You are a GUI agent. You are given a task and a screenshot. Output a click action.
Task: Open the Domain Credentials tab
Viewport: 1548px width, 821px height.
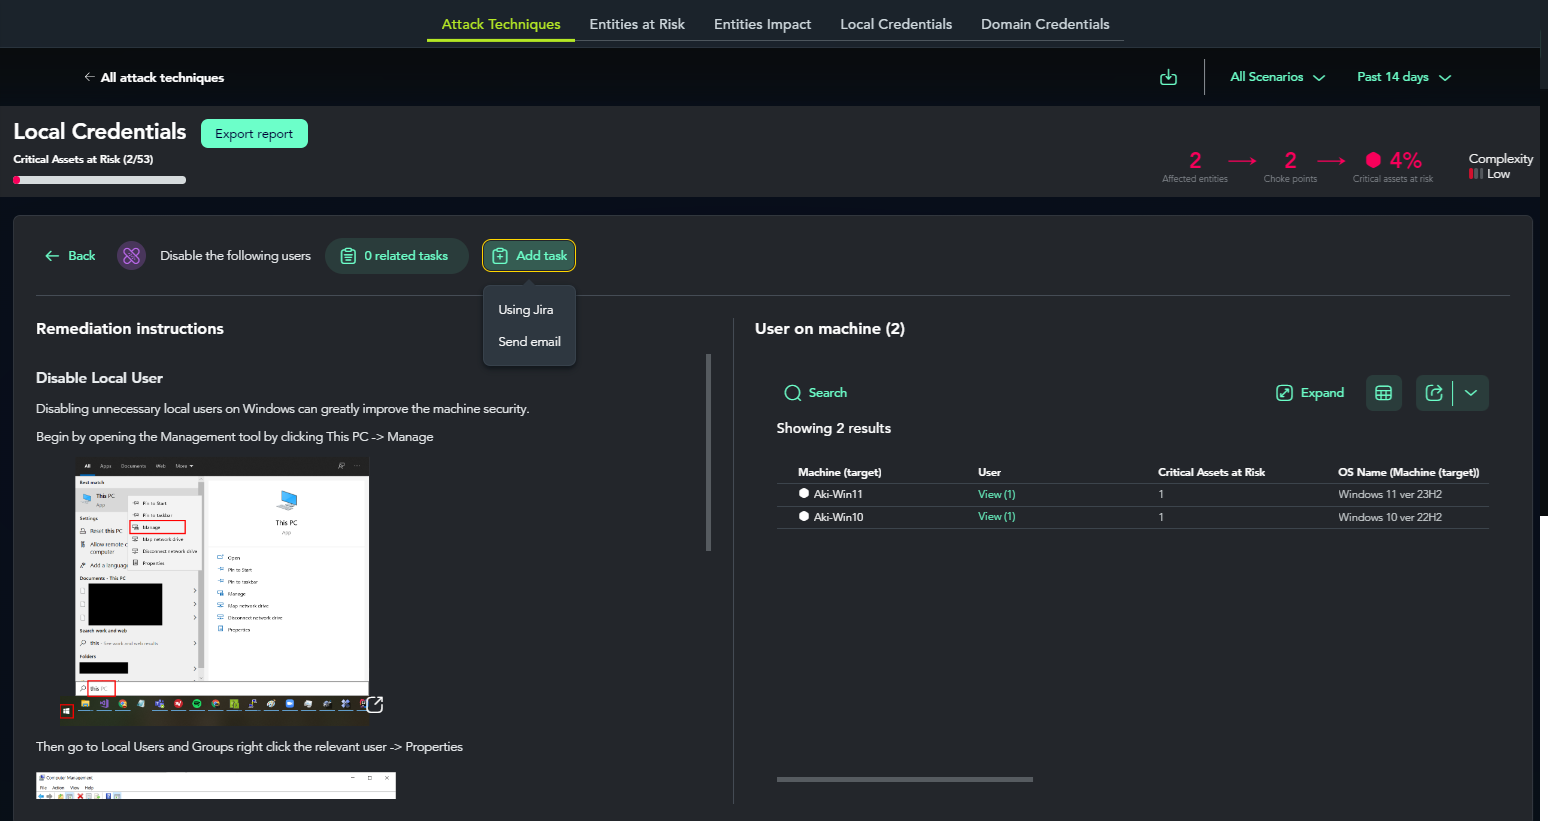tap(1045, 24)
